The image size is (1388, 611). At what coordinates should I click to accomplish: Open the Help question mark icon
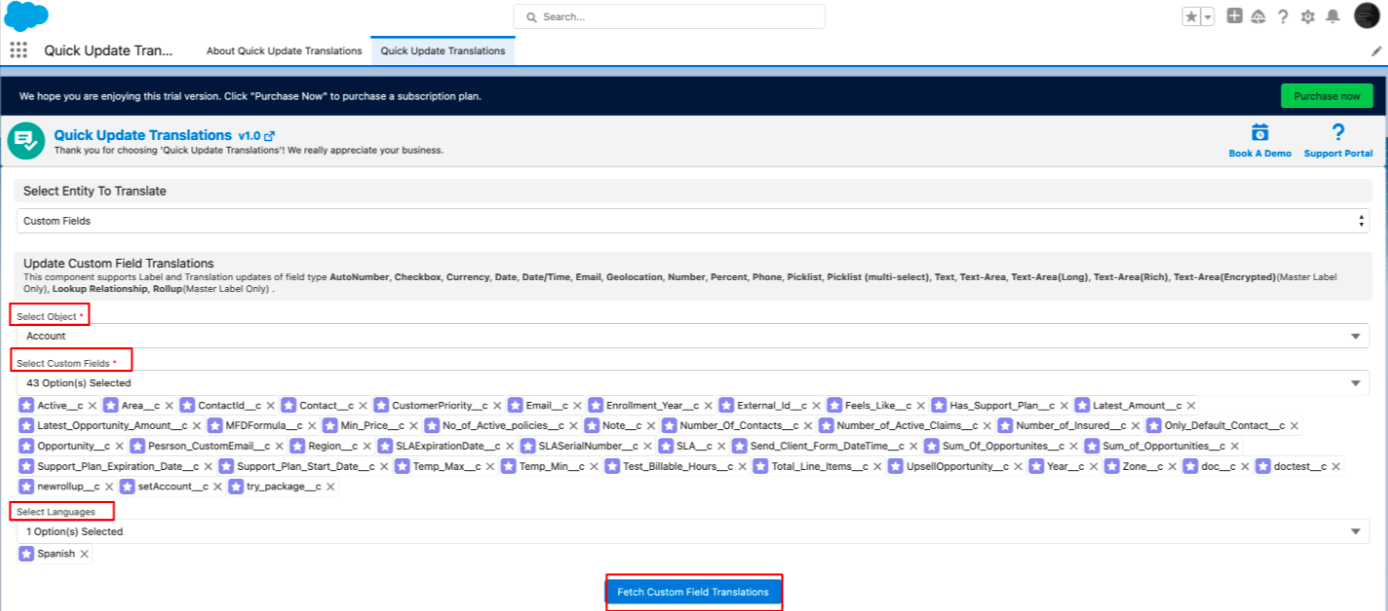[1283, 17]
